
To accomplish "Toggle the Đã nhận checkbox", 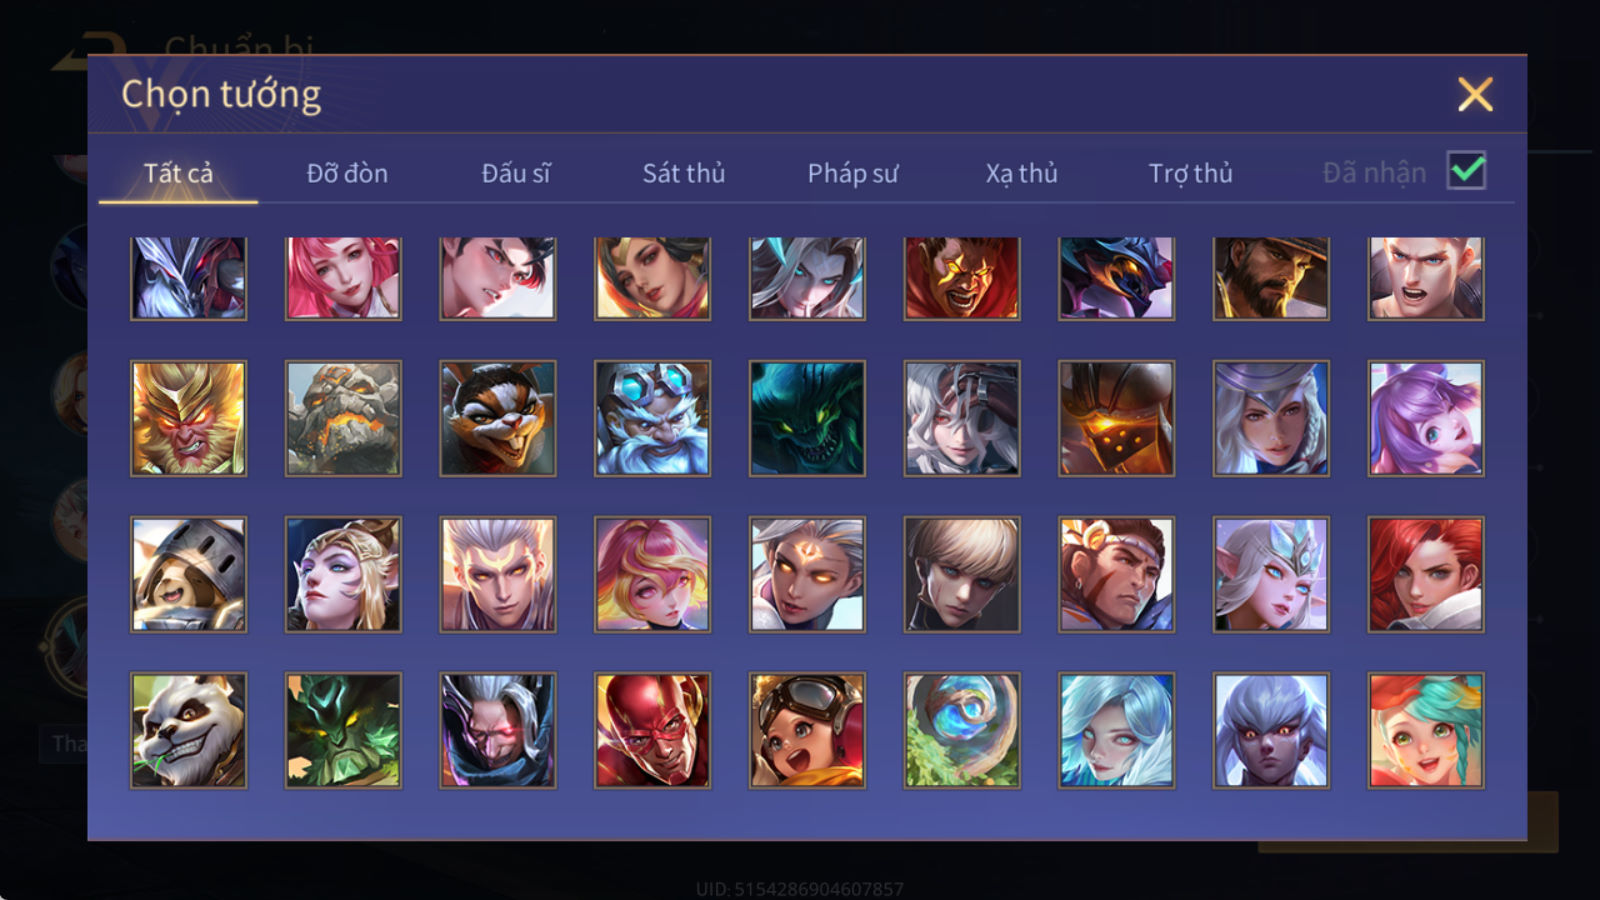I will pyautogui.click(x=1466, y=171).
